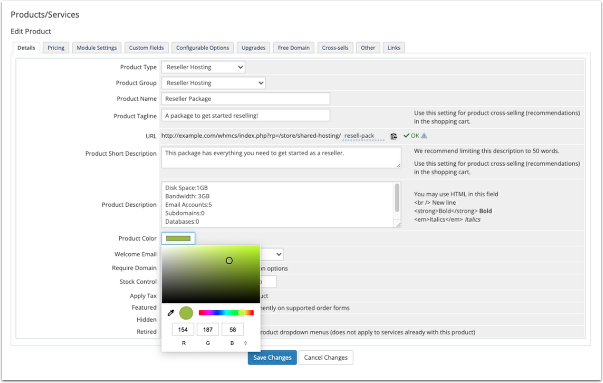Adjust the hue slider in color picker
Viewport: 603px width, 383px height.
[226, 313]
